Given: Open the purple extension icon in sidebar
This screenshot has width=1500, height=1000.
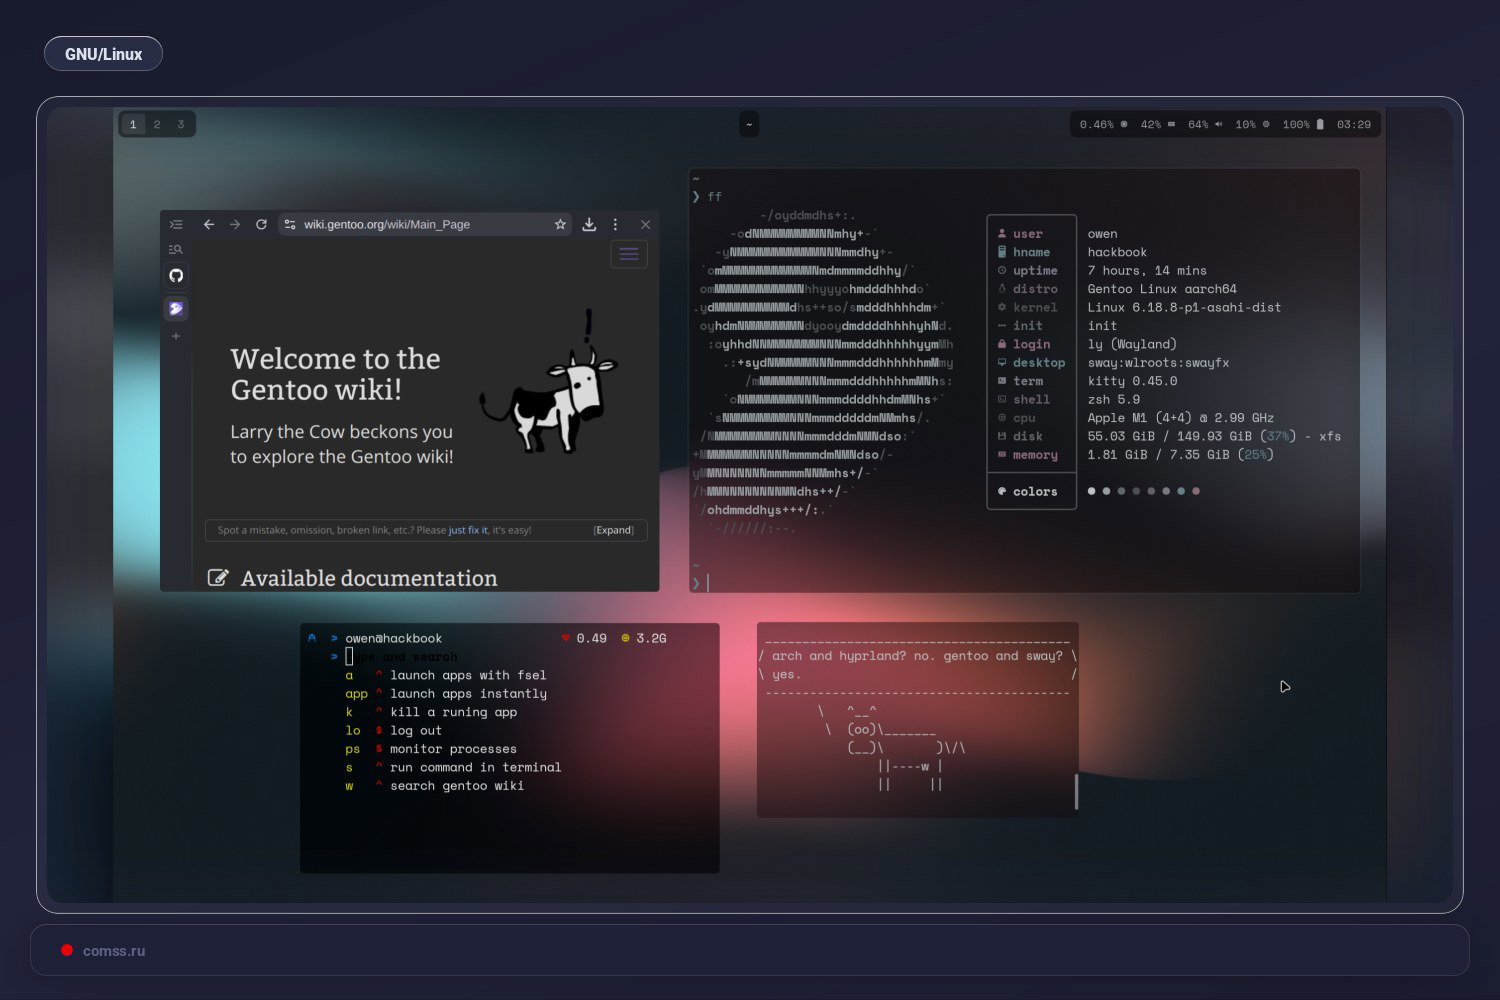Looking at the screenshot, I should [176, 308].
